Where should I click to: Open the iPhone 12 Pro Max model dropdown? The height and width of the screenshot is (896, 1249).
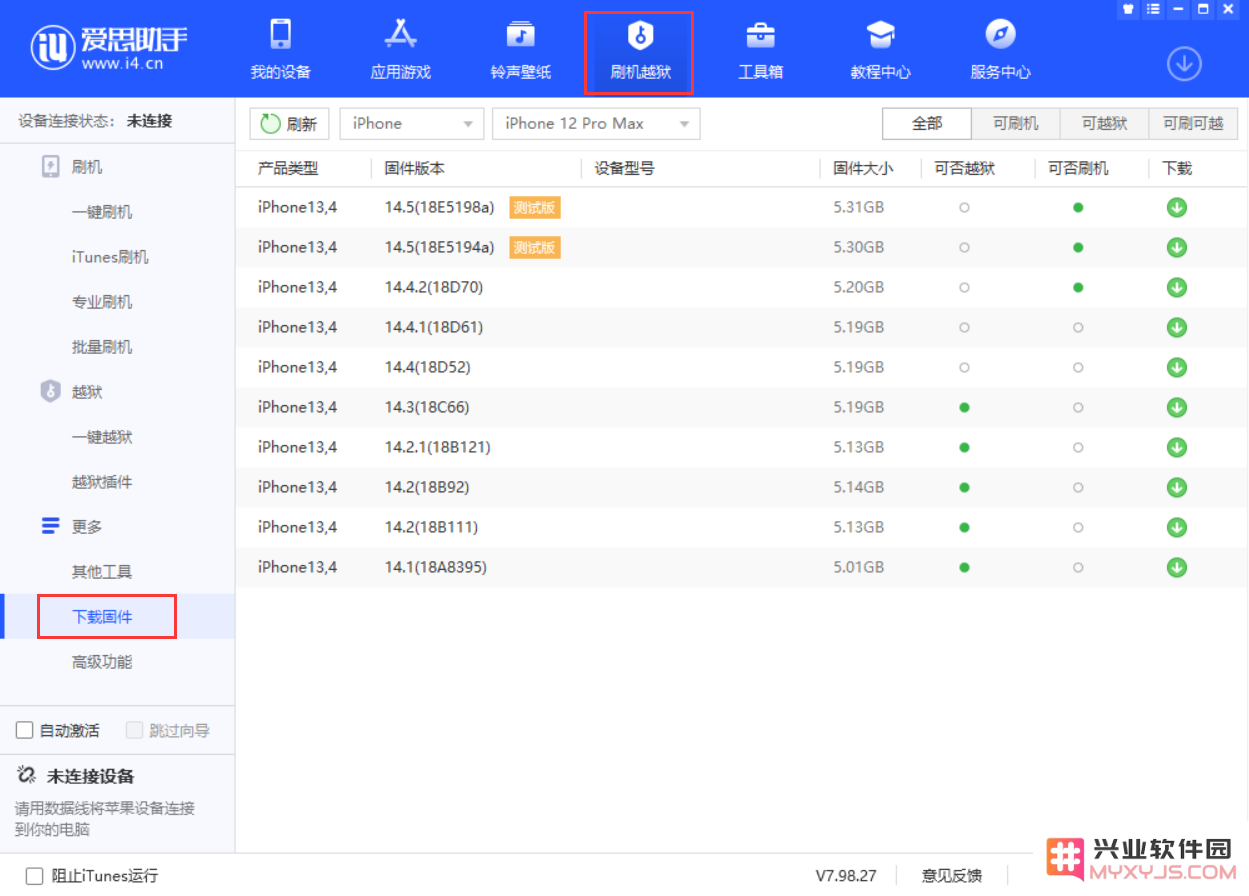pyautogui.click(x=596, y=124)
